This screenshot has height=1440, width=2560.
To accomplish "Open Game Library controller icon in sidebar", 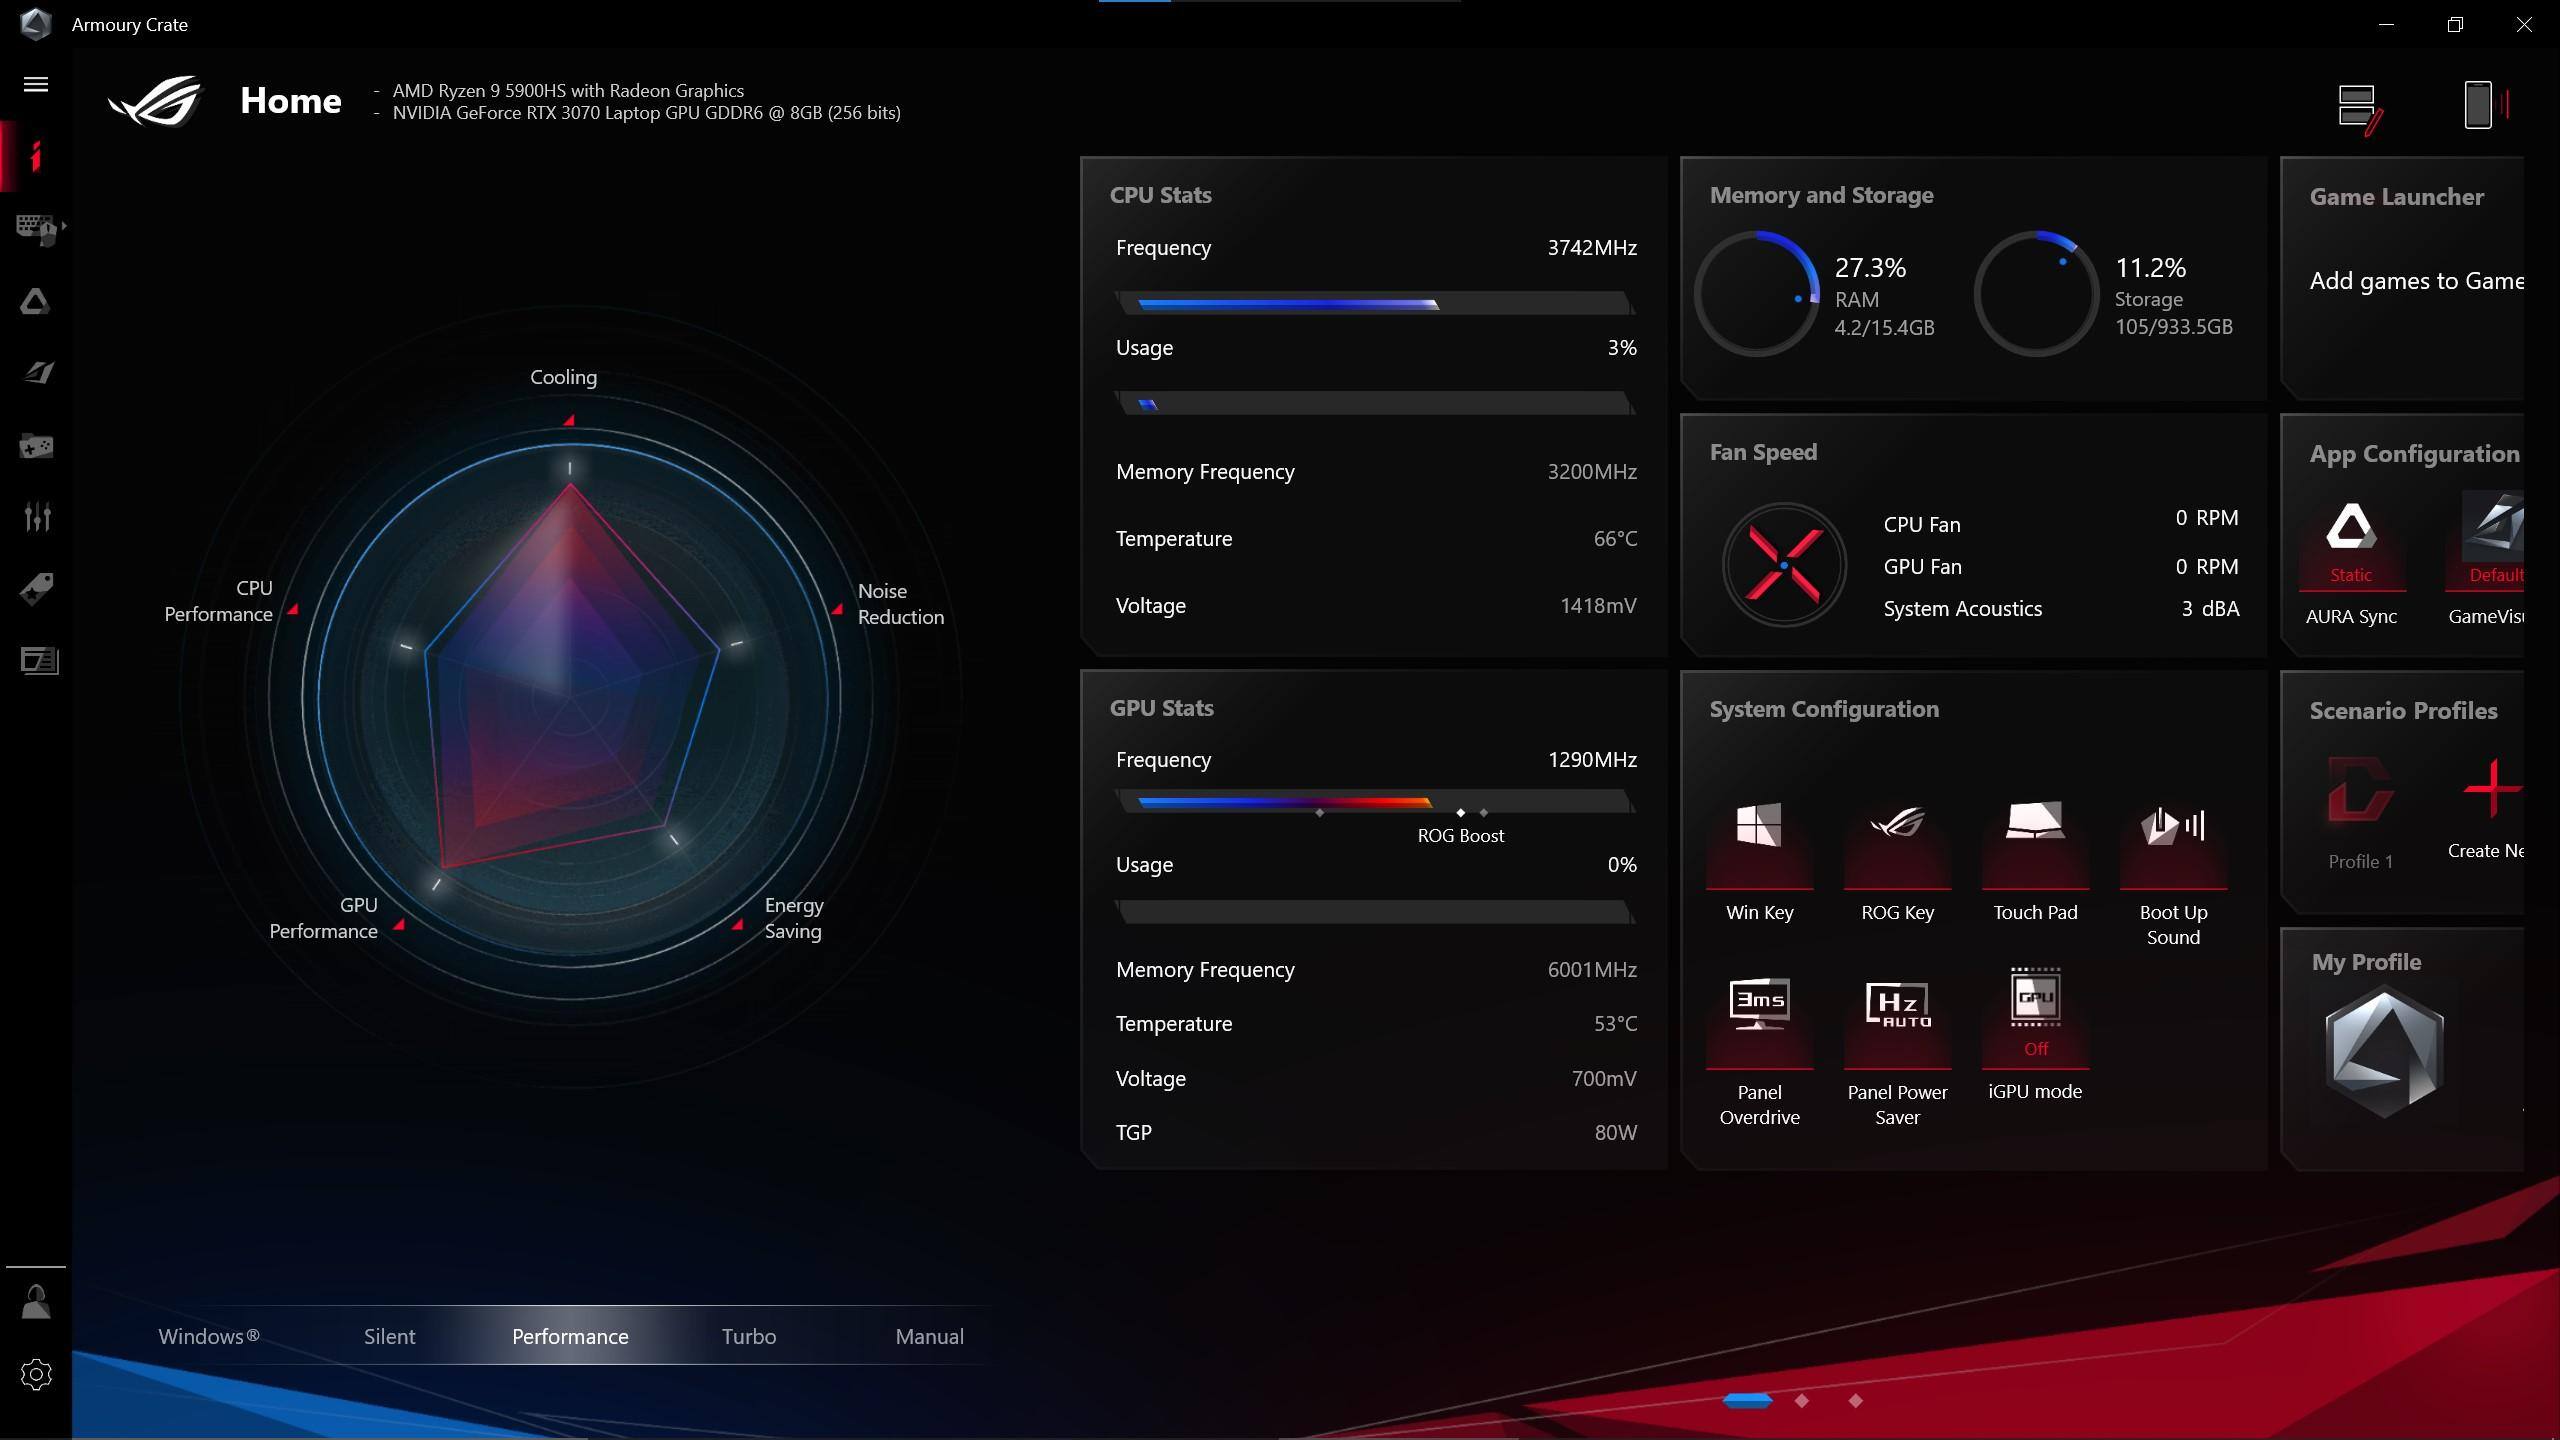I will point(36,445).
